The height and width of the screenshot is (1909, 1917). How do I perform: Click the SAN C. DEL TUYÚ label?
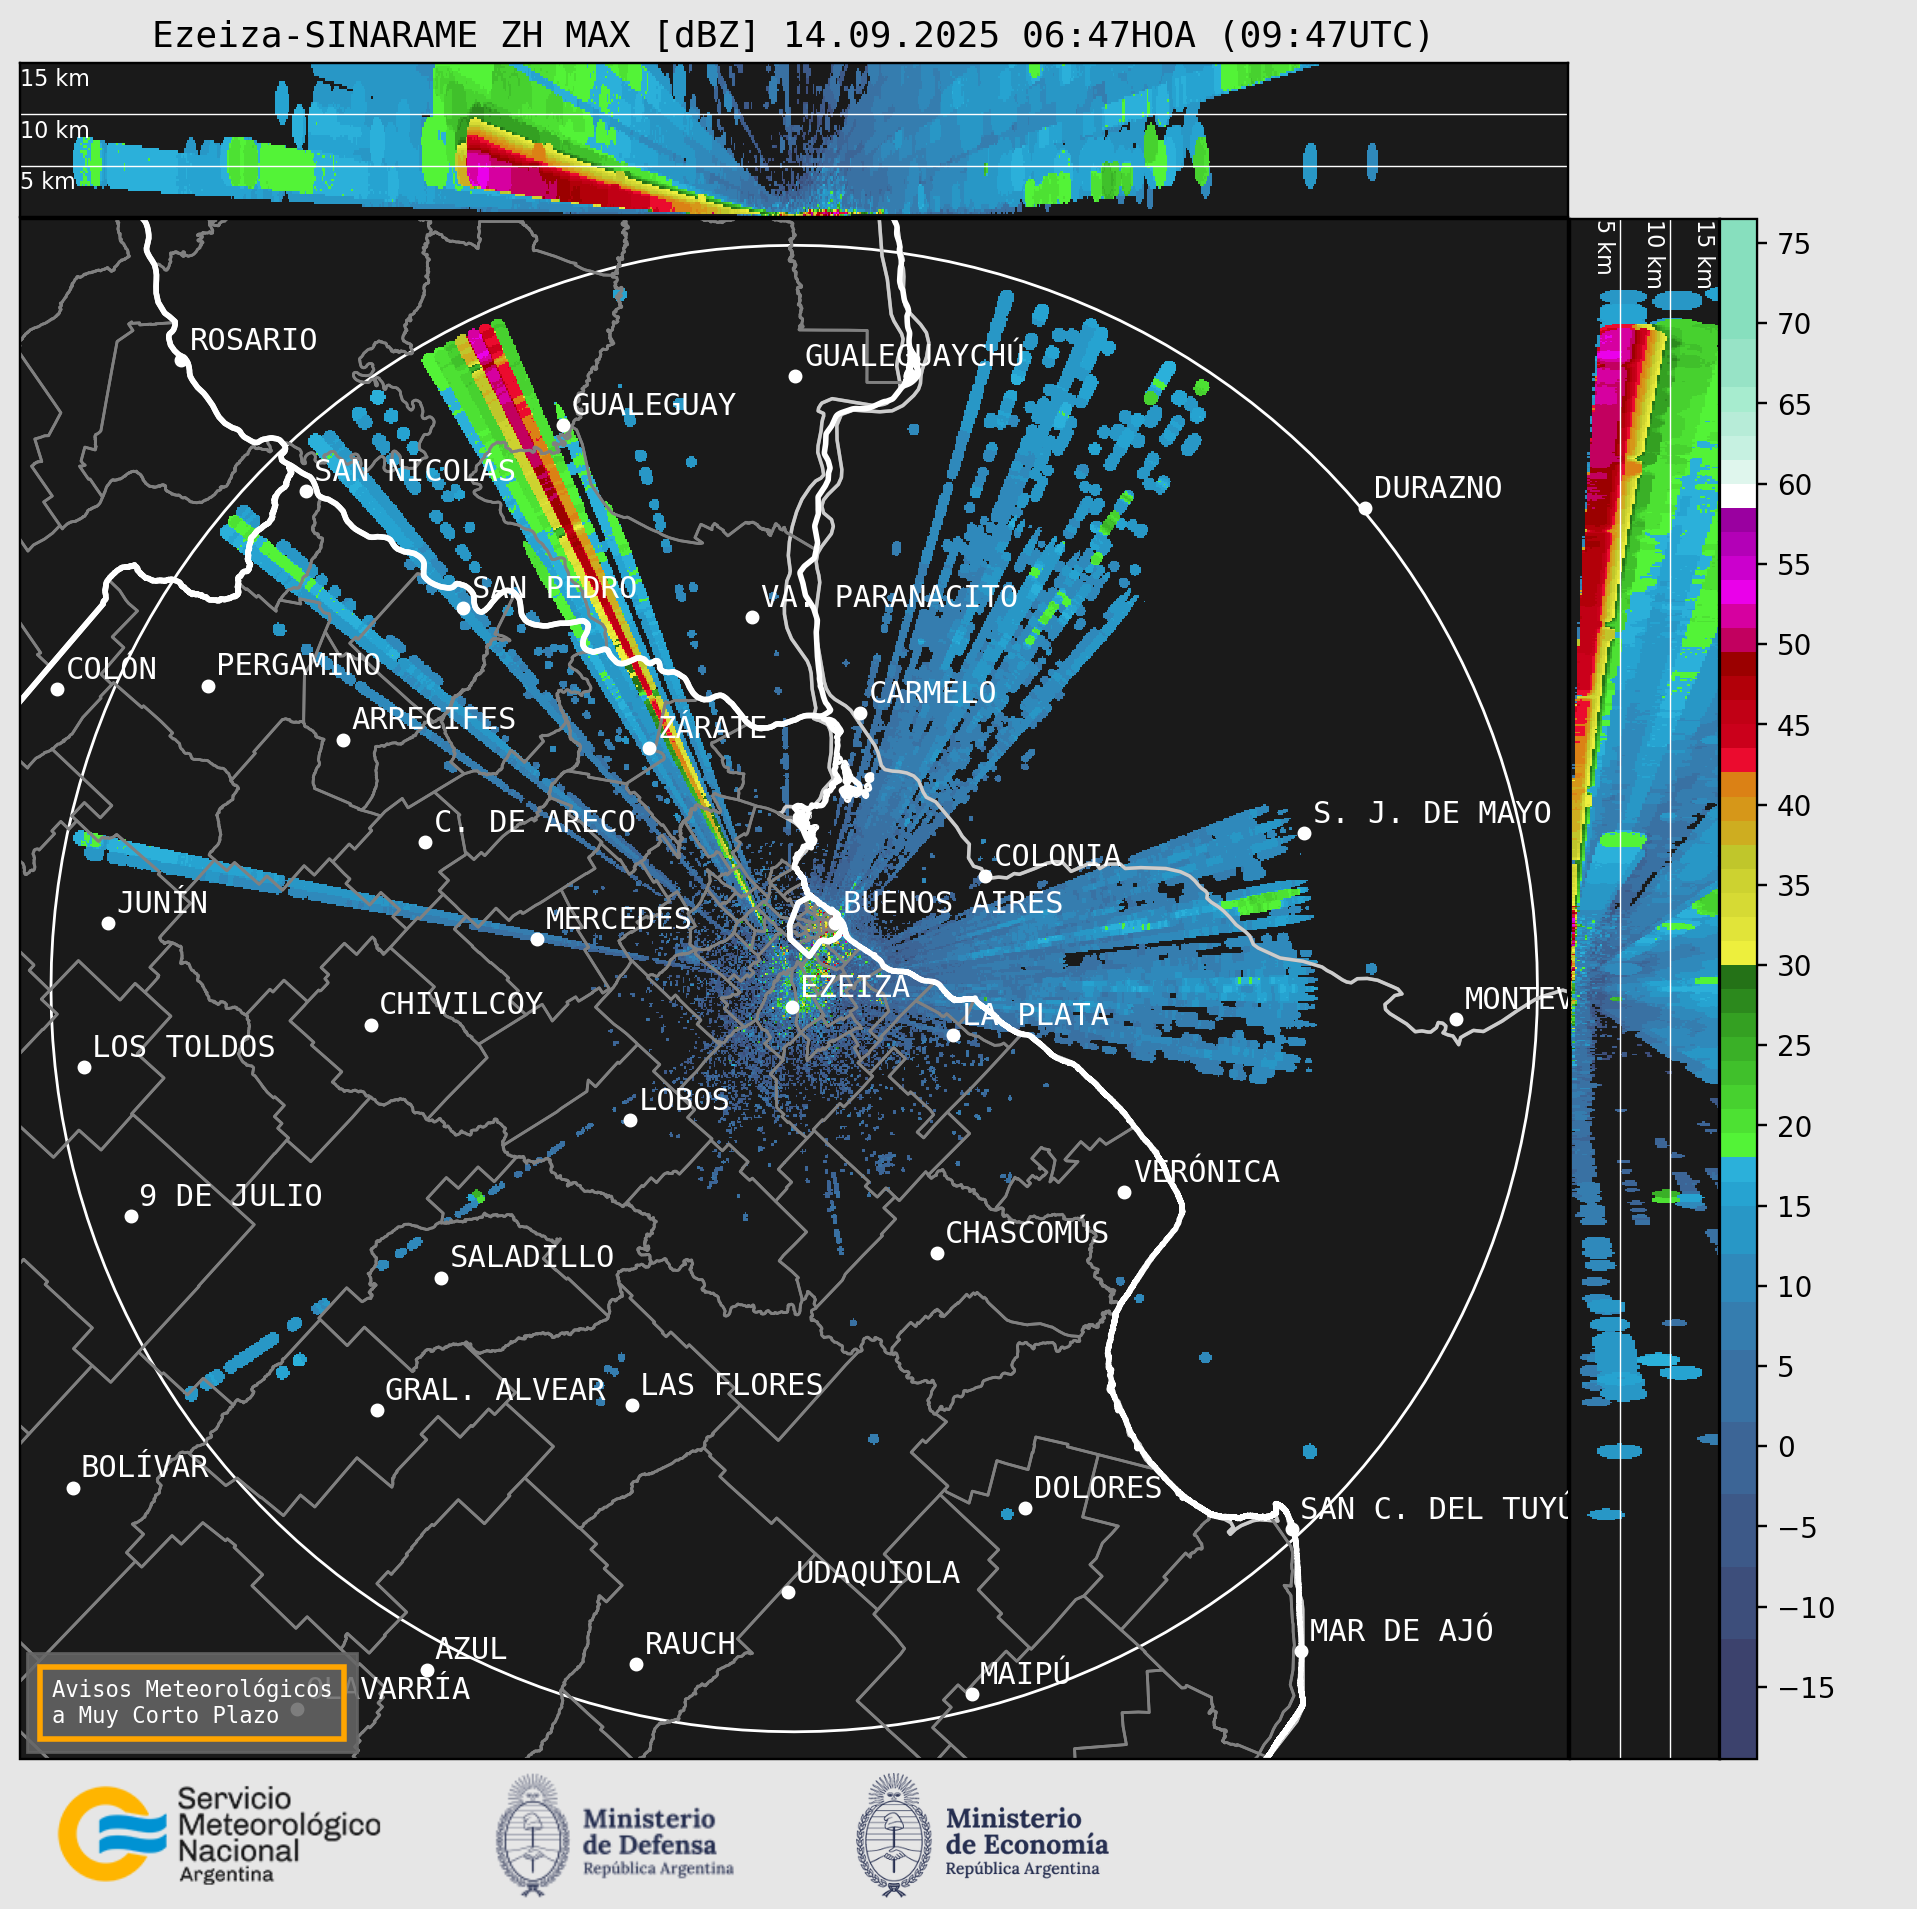coord(1435,1509)
